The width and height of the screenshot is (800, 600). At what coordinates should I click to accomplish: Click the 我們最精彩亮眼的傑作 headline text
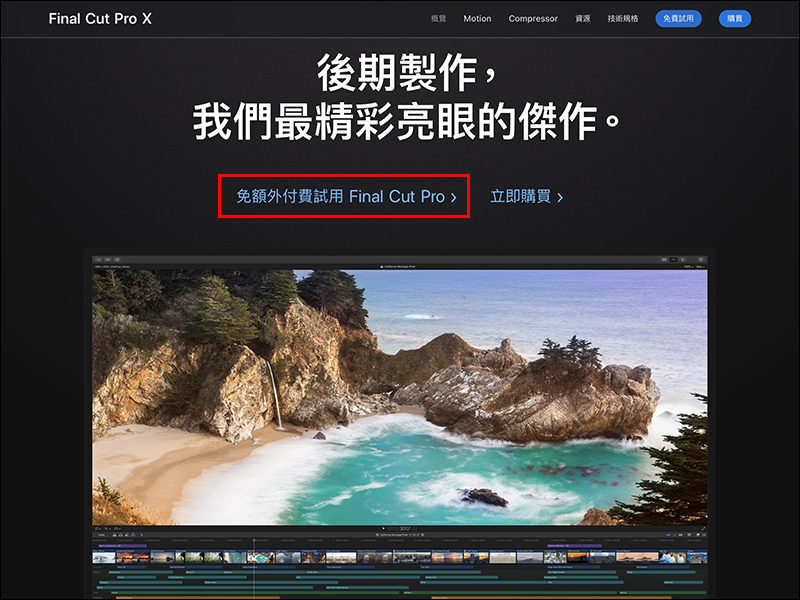[406, 121]
